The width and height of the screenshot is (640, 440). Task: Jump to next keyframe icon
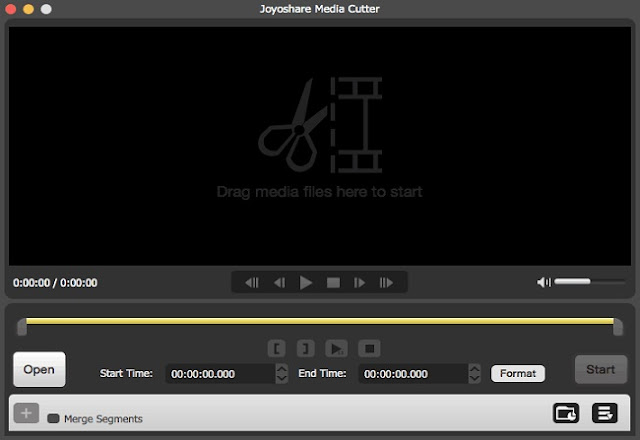[386, 282]
